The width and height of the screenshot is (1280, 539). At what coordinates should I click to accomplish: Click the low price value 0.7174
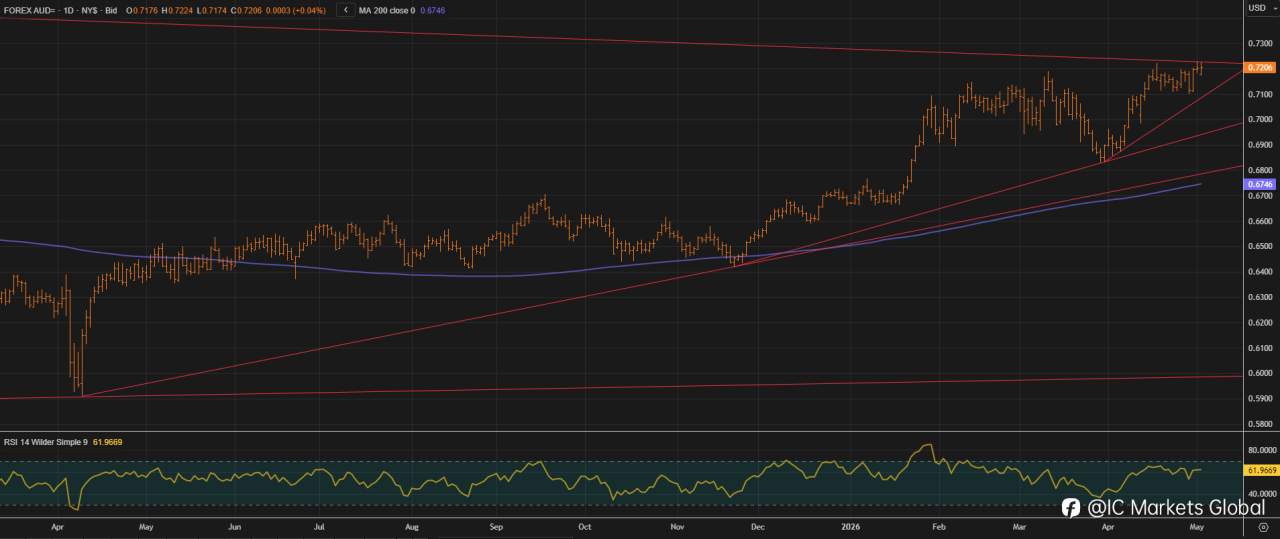click(214, 9)
